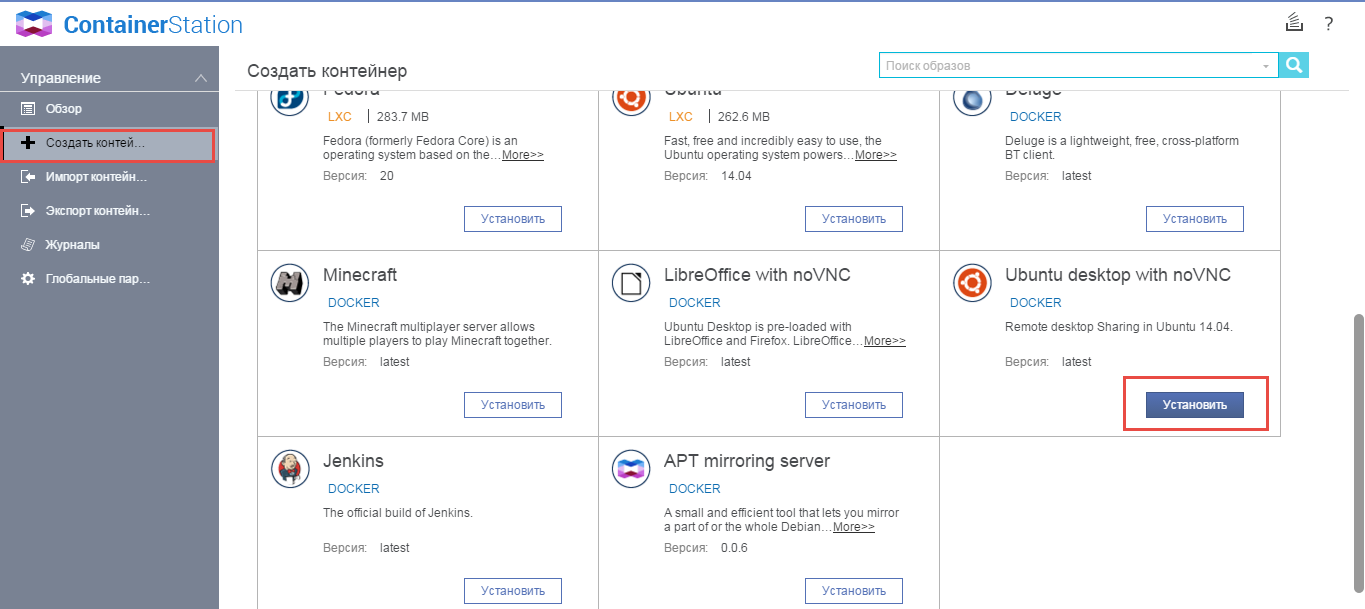Viewport: 1365px width, 609px height.
Task: Click the Jenkins butler icon
Action: 290,469
